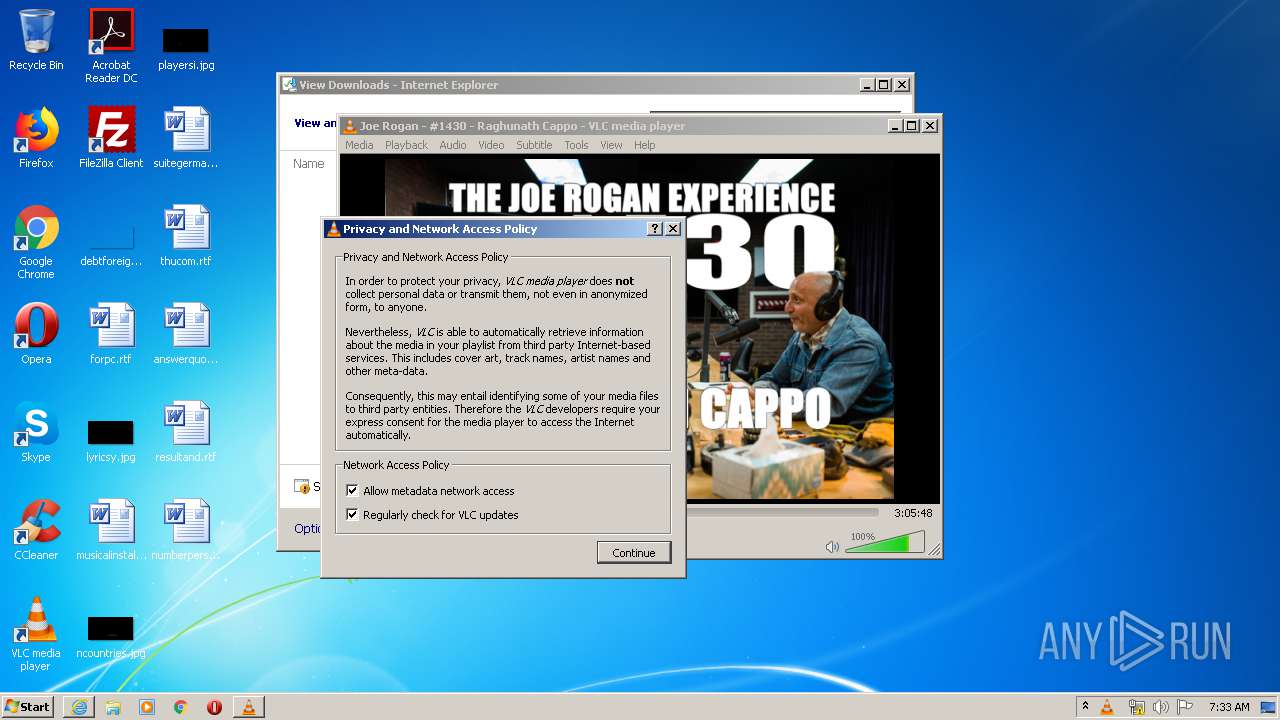This screenshot has width=1280, height=720.
Task: Select answerquo document icon
Action: point(186,334)
